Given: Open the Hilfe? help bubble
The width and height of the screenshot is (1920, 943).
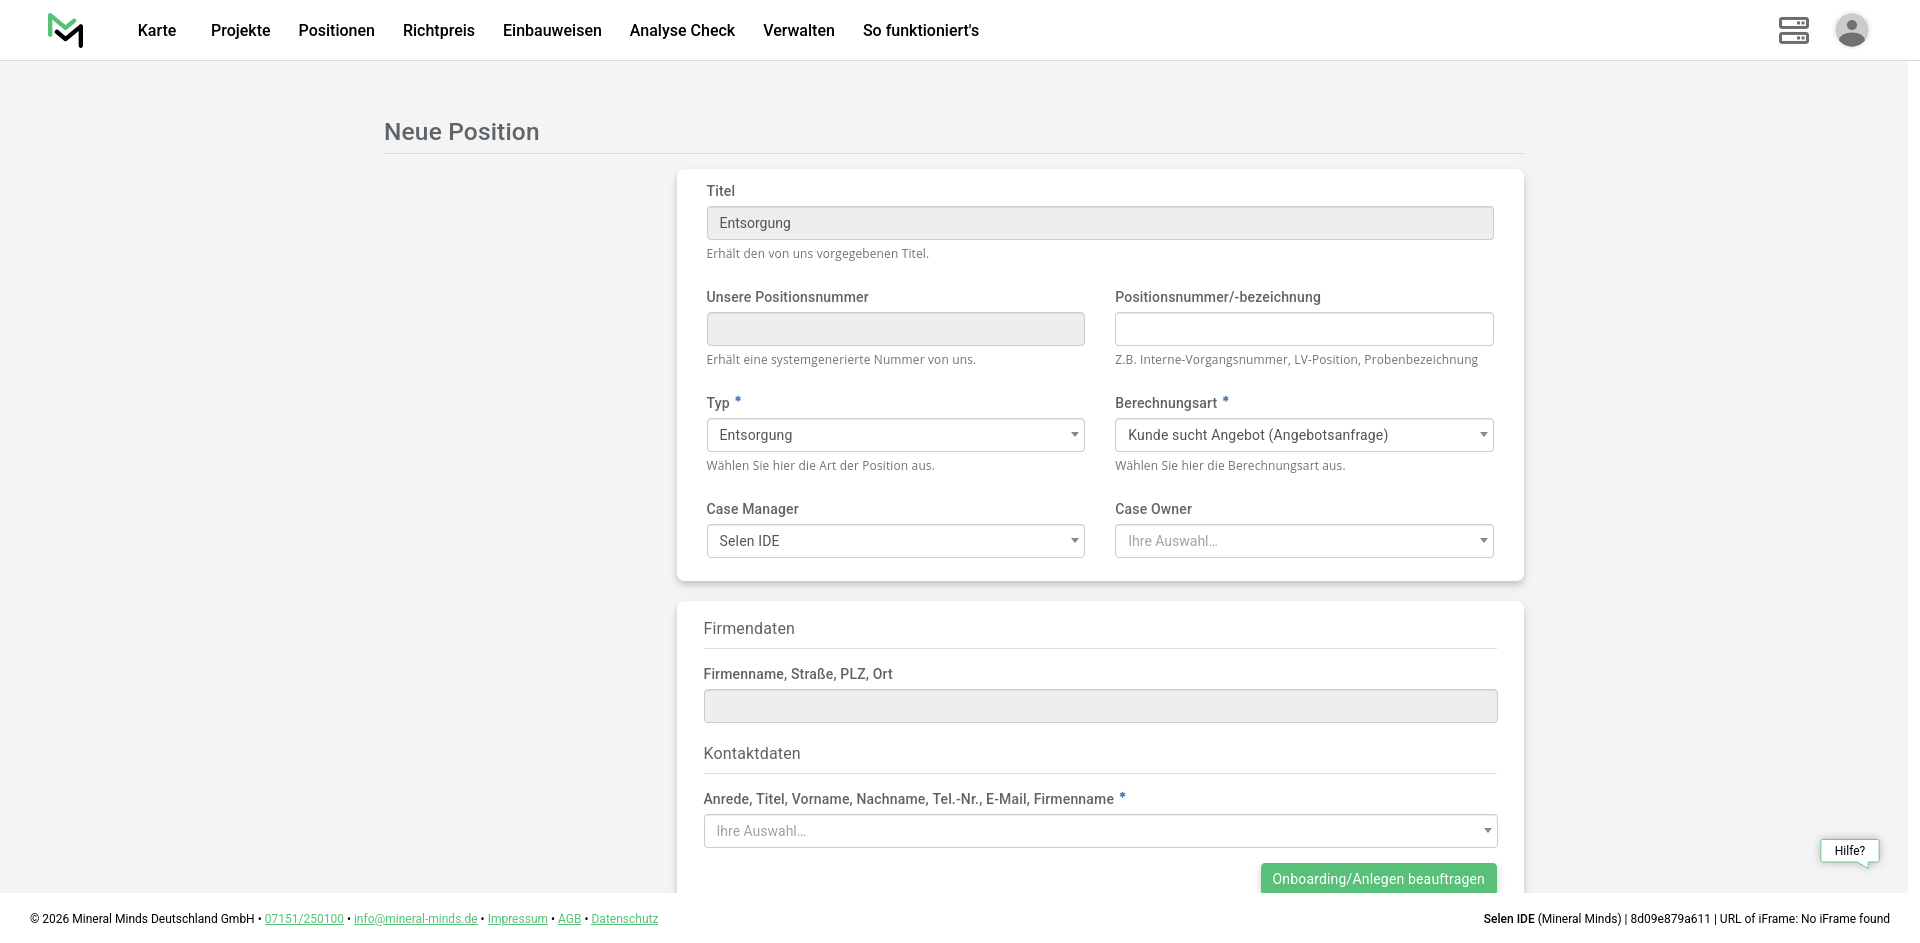Looking at the screenshot, I should coord(1849,851).
